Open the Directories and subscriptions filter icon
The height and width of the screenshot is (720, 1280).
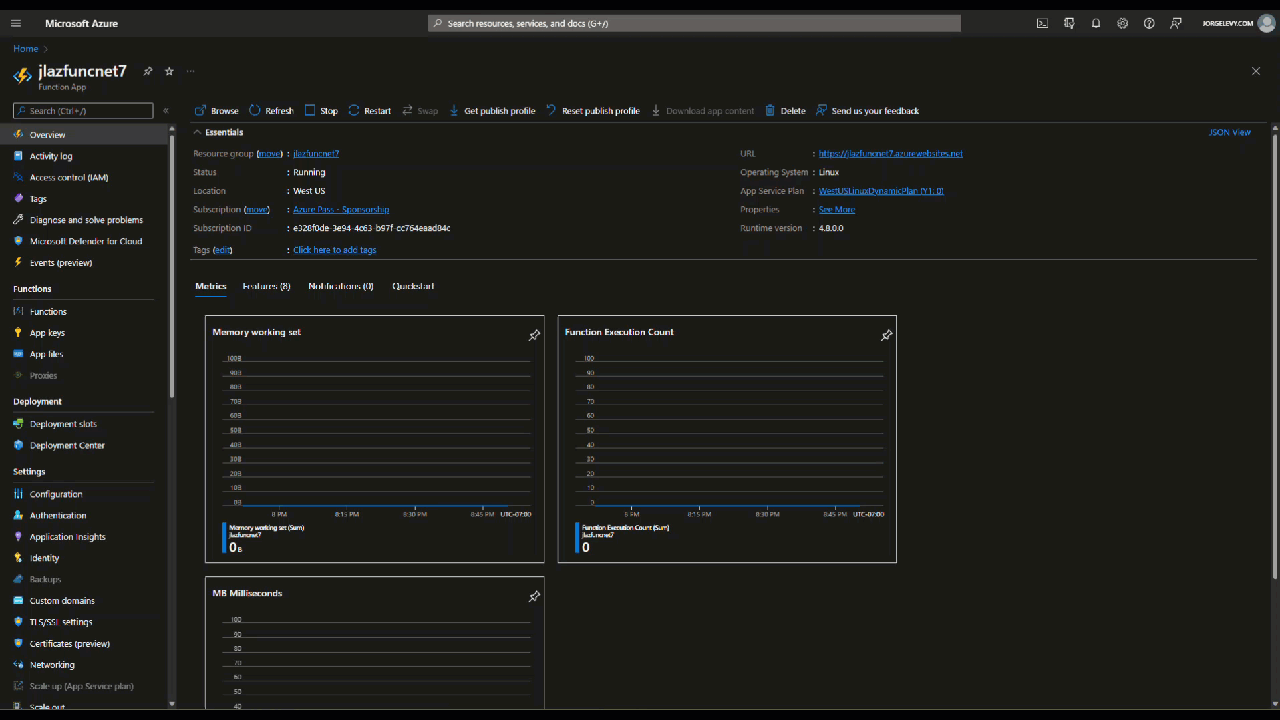(1069, 23)
